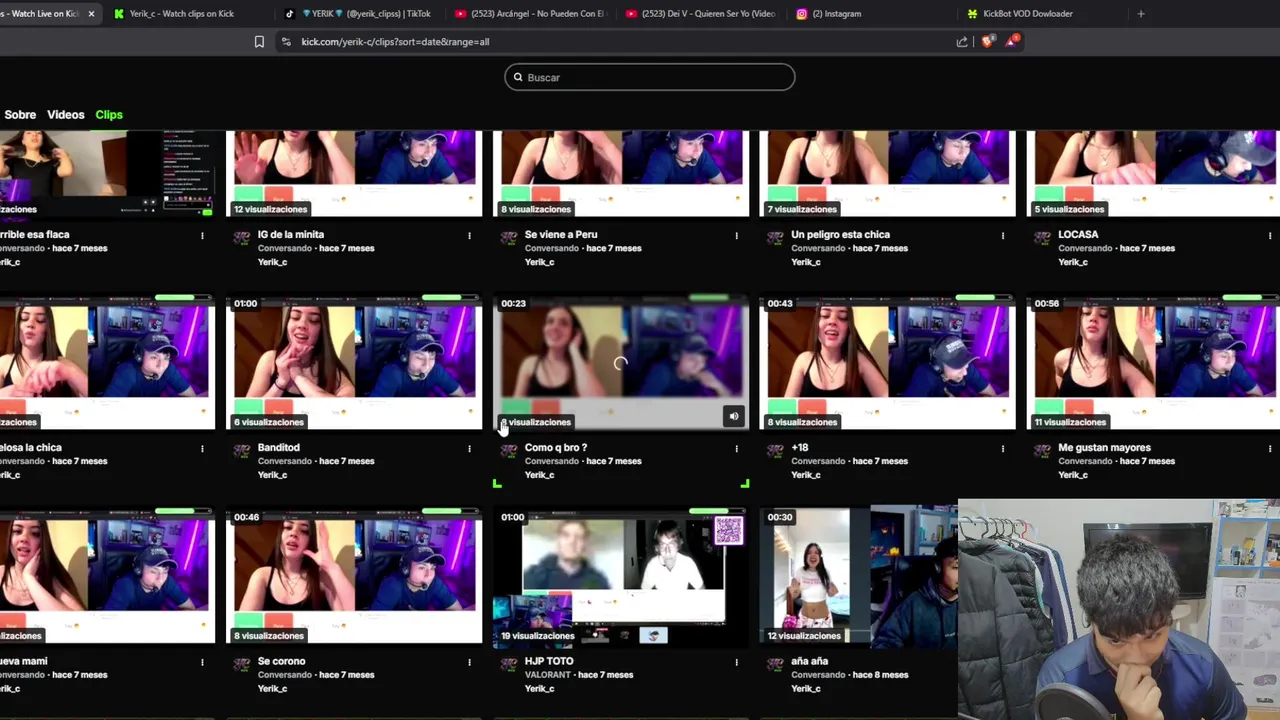1280x720 pixels.
Task: Click channel avatar beside 'Banditod'
Action: point(242,451)
